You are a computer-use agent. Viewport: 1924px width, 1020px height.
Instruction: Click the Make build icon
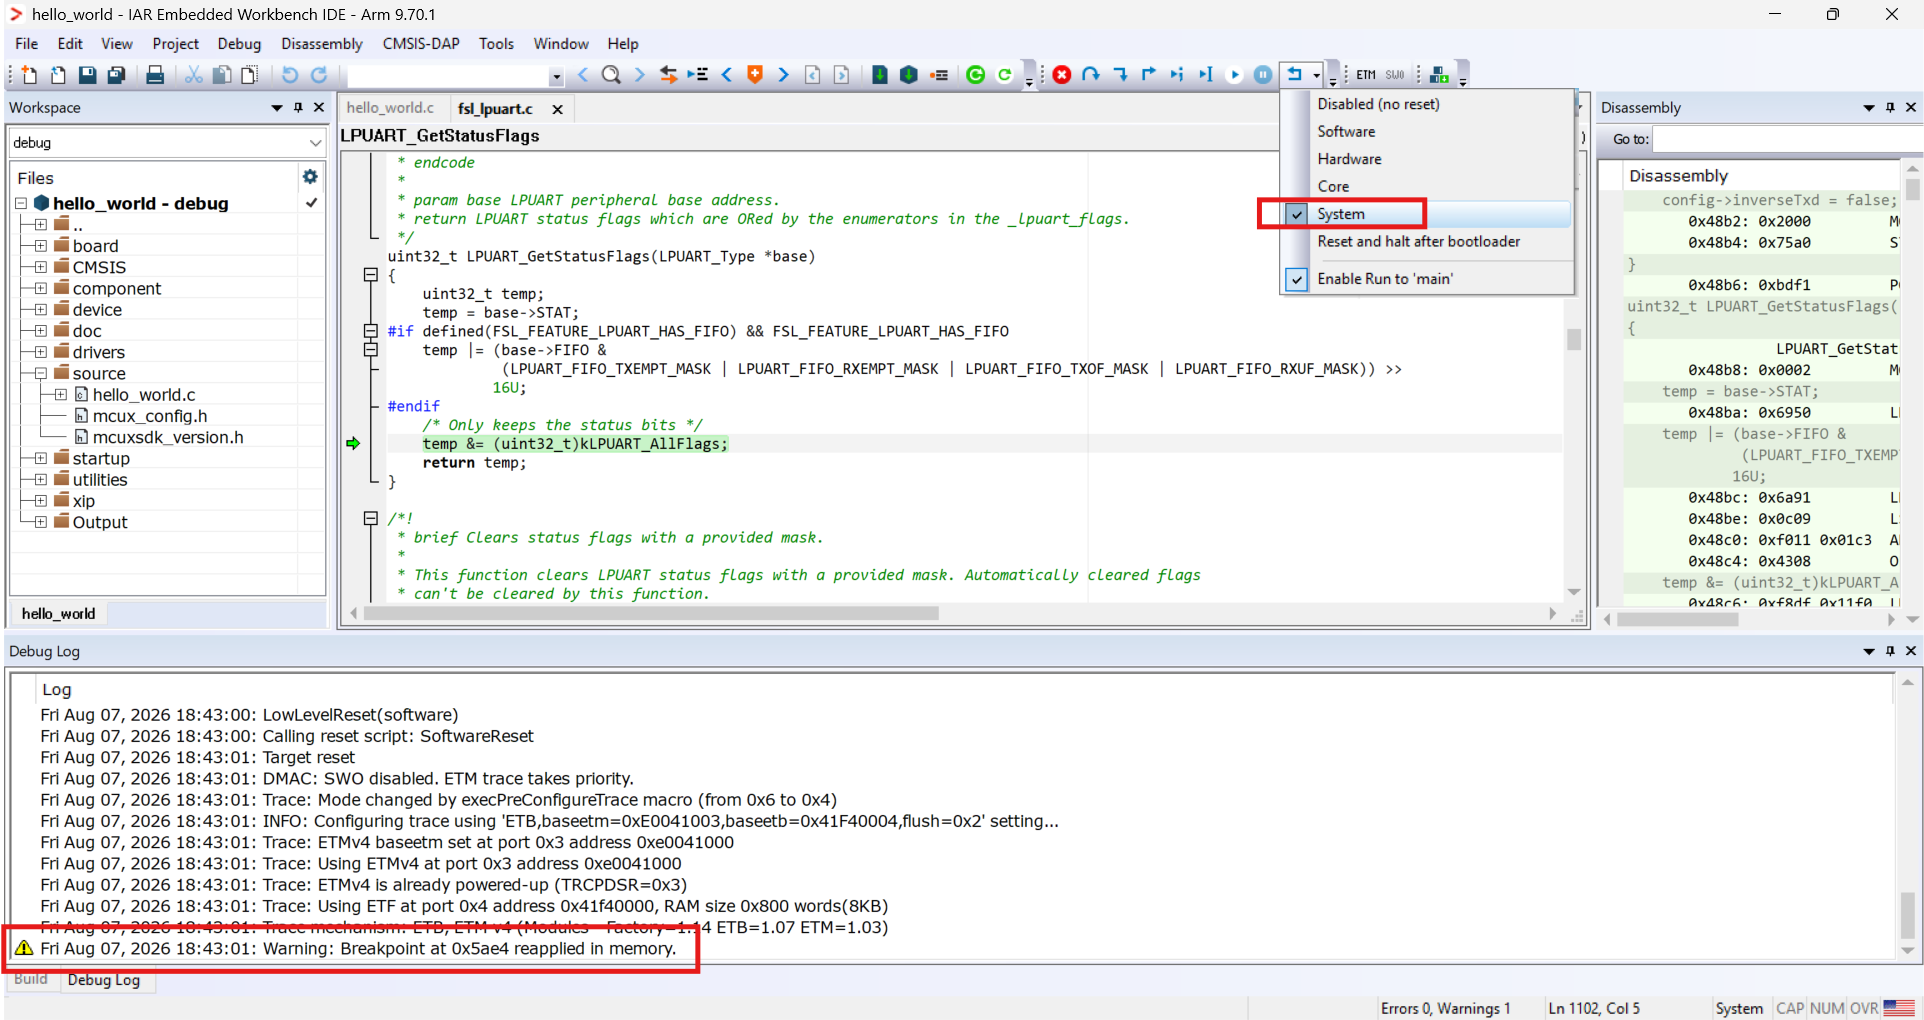pyautogui.click(x=908, y=75)
